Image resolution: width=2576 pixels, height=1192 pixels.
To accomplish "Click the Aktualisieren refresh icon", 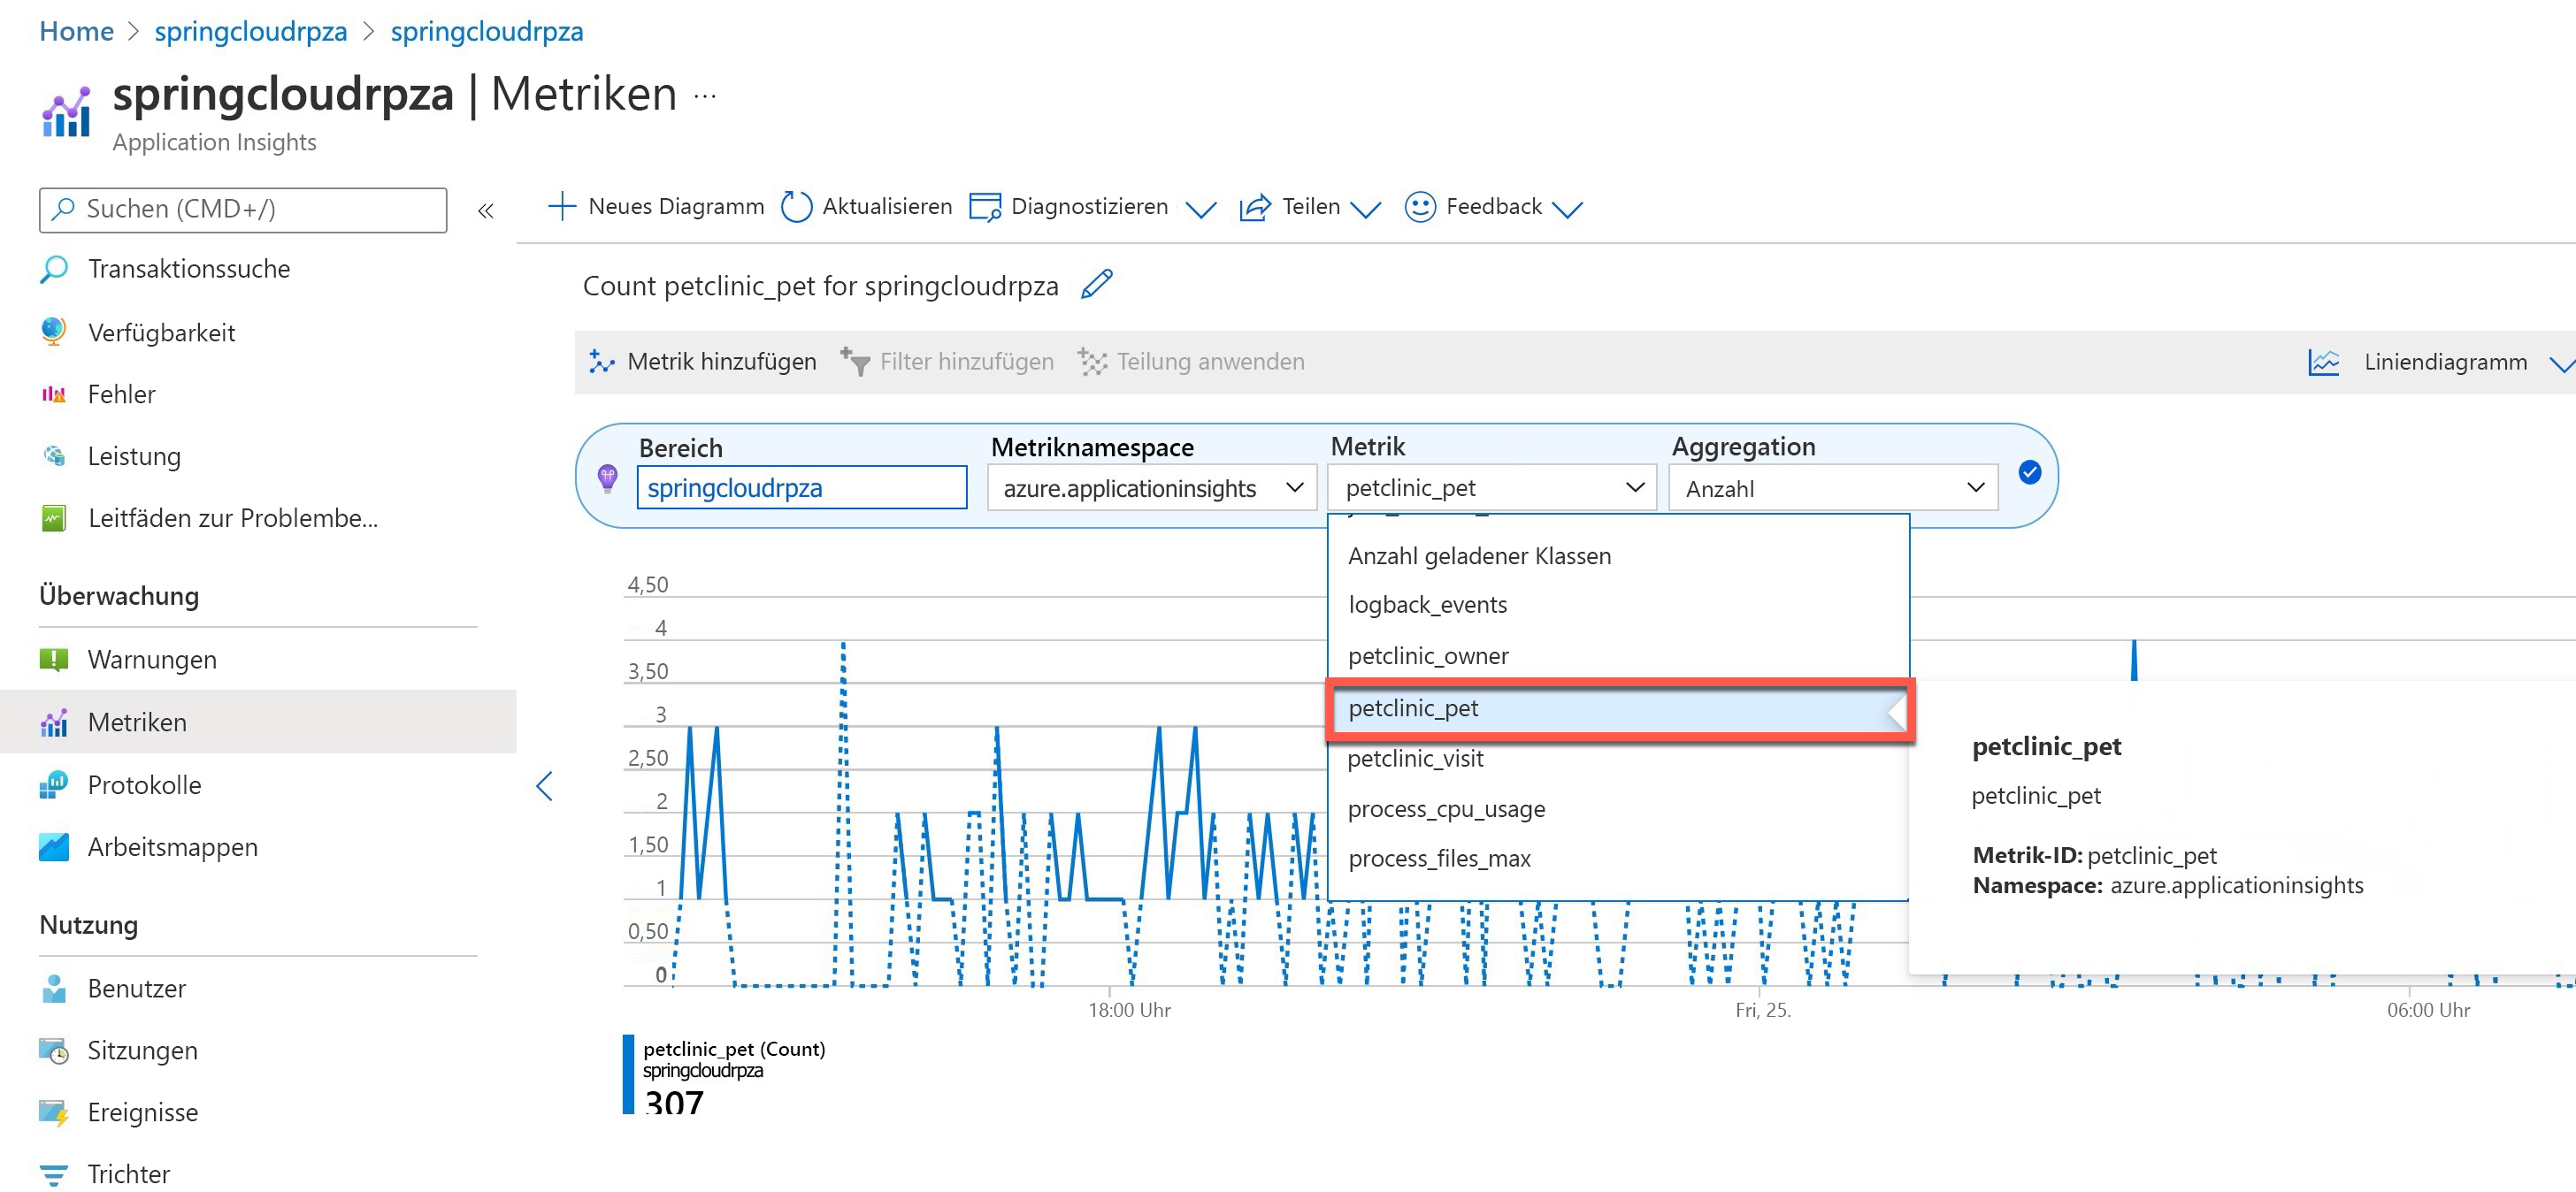I will click(796, 207).
